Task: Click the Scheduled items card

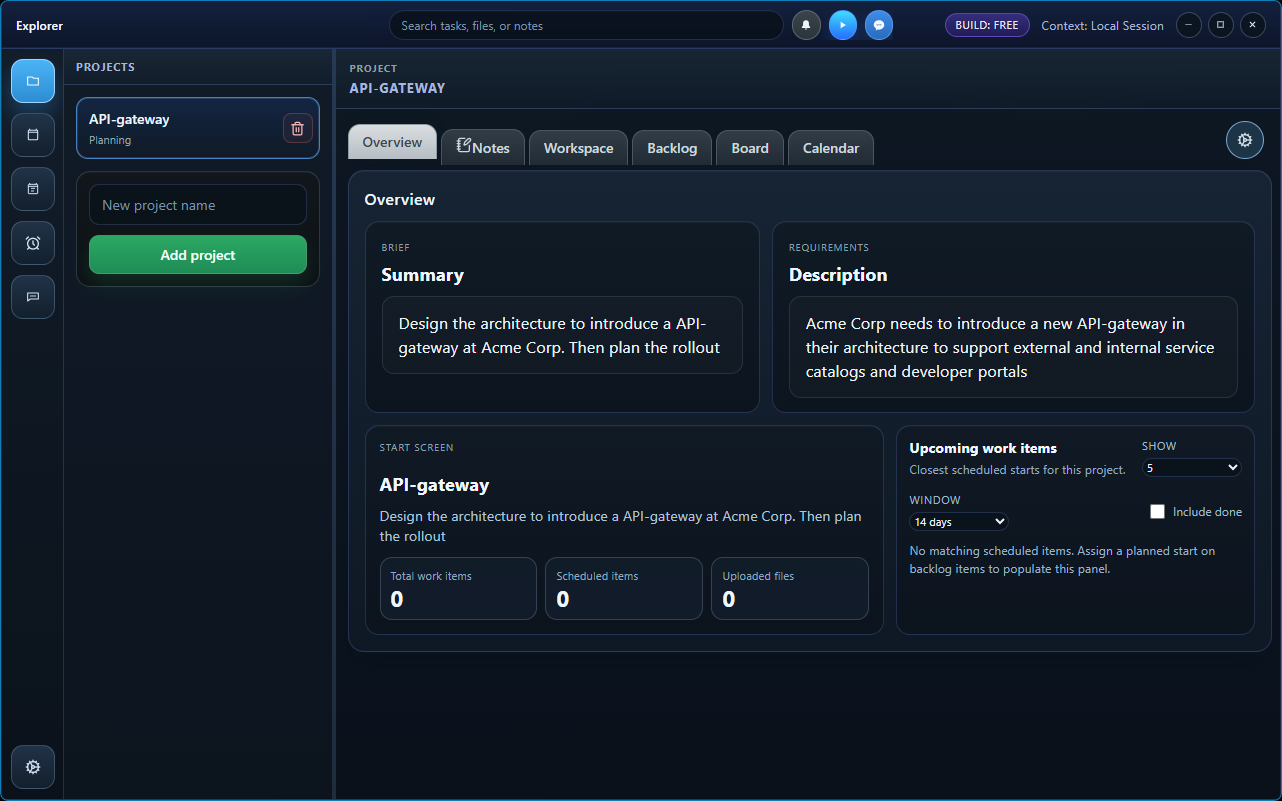Action: [x=624, y=588]
